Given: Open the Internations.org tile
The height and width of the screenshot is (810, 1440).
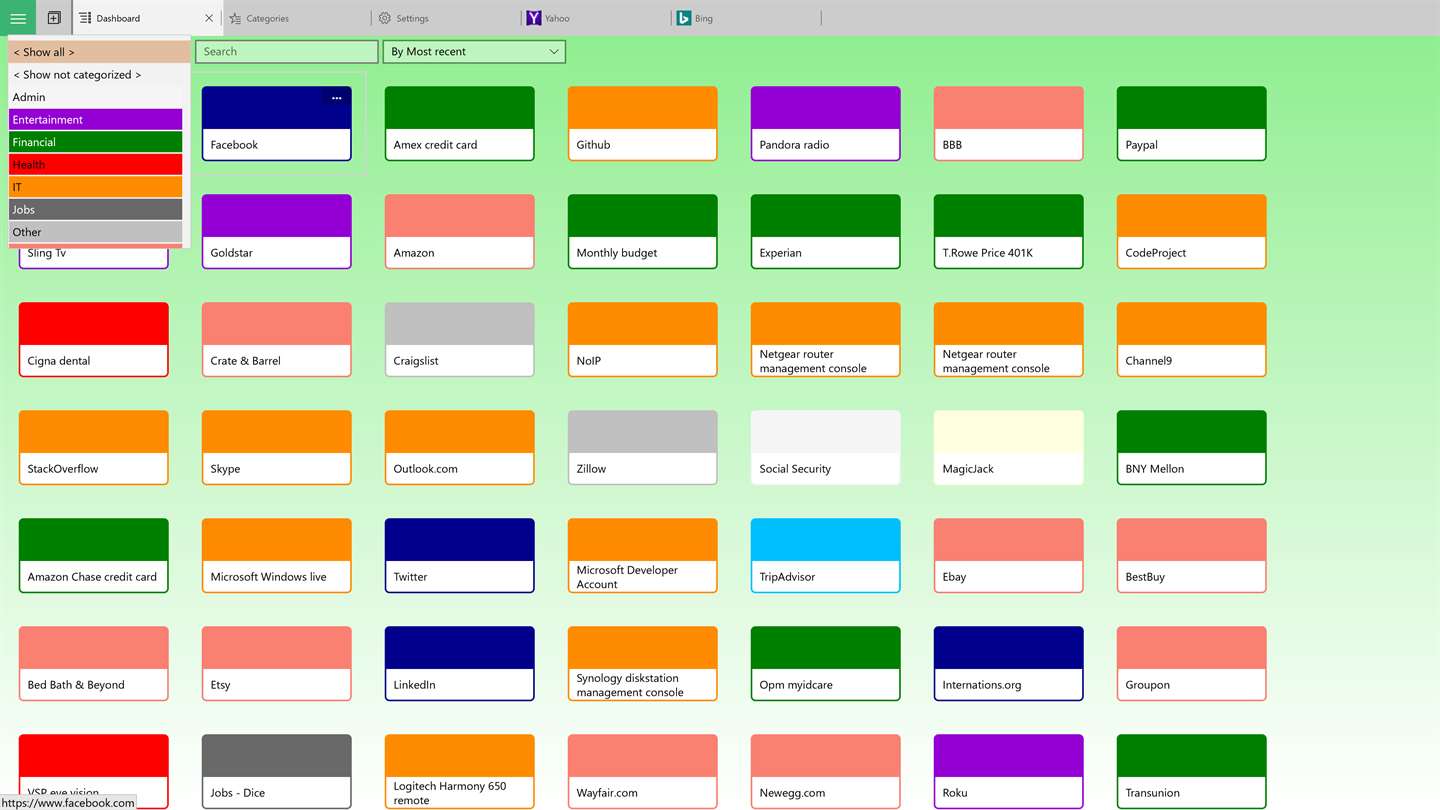Looking at the screenshot, I should click(1008, 663).
